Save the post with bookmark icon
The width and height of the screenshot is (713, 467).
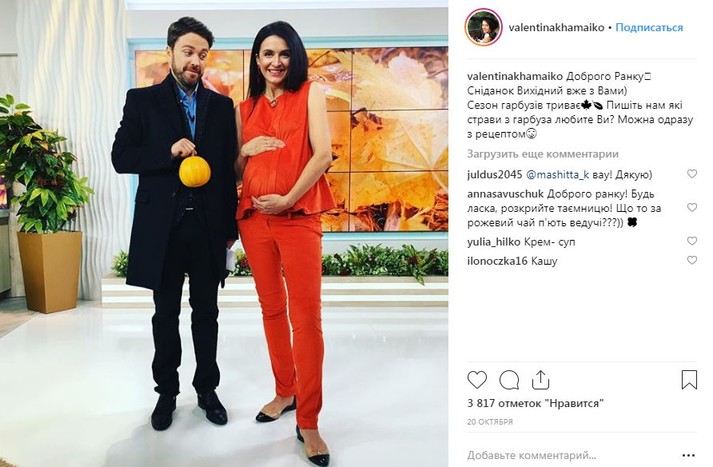689,380
